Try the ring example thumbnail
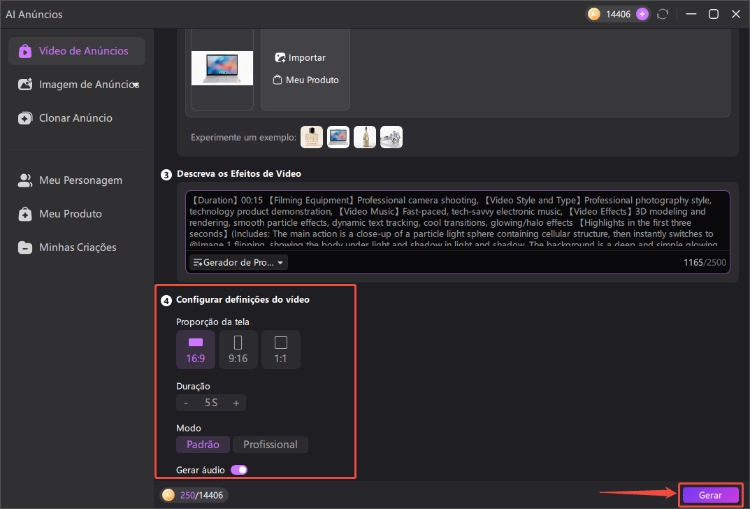 pyautogui.click(x=391, y=137)
